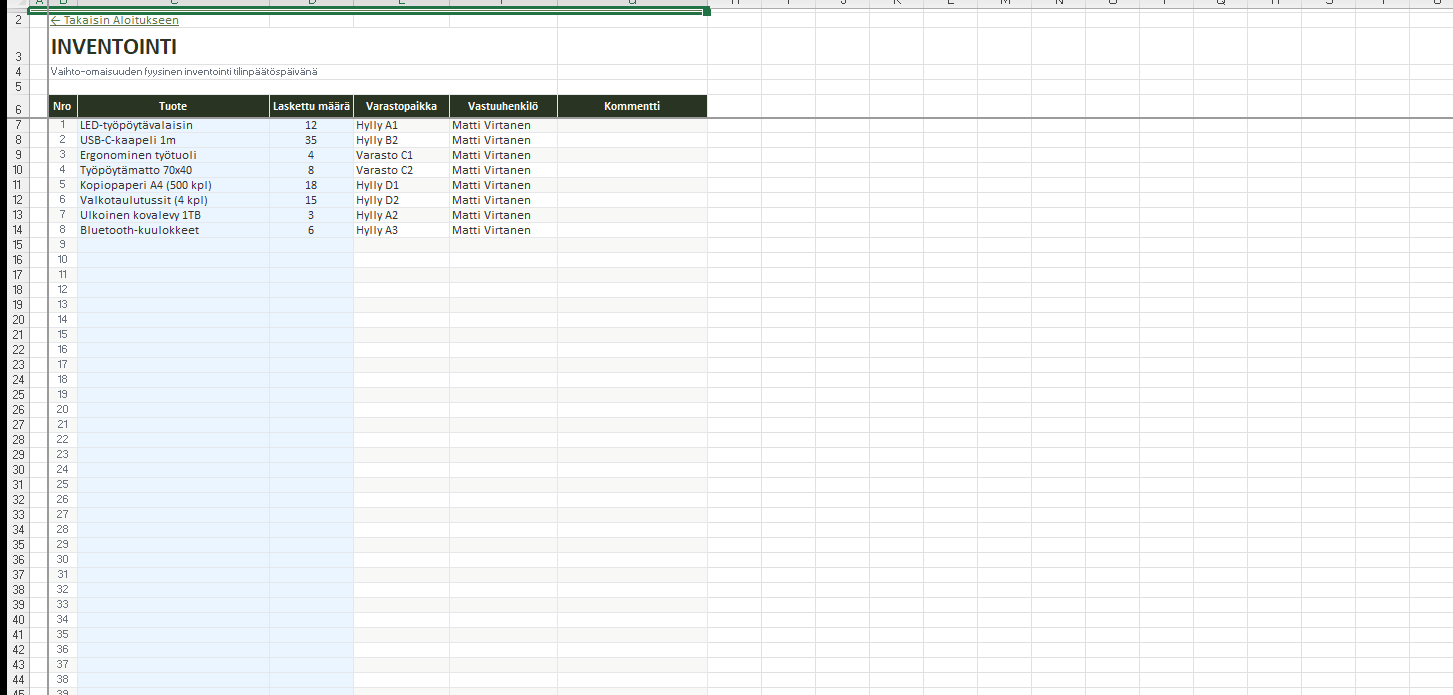Click the Varastopaikka table header
This screenshot has width=1453, height=695.
[x=401, y=106]
